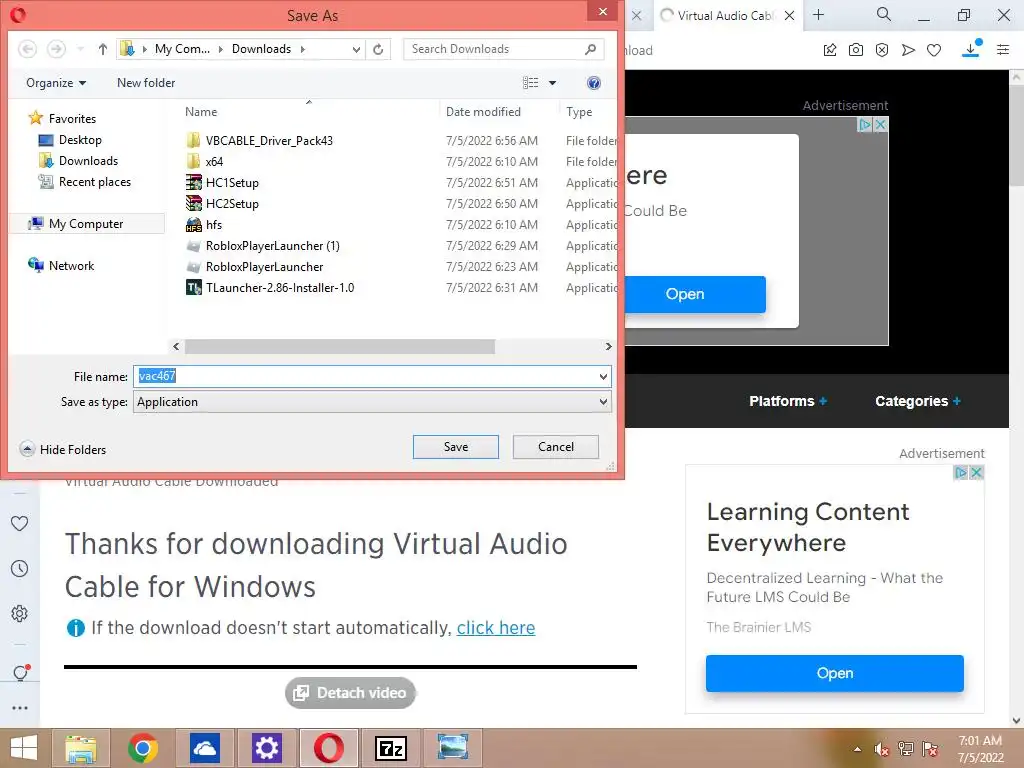Select HC1Setup file
The image size is (1024, 768).
232,183
